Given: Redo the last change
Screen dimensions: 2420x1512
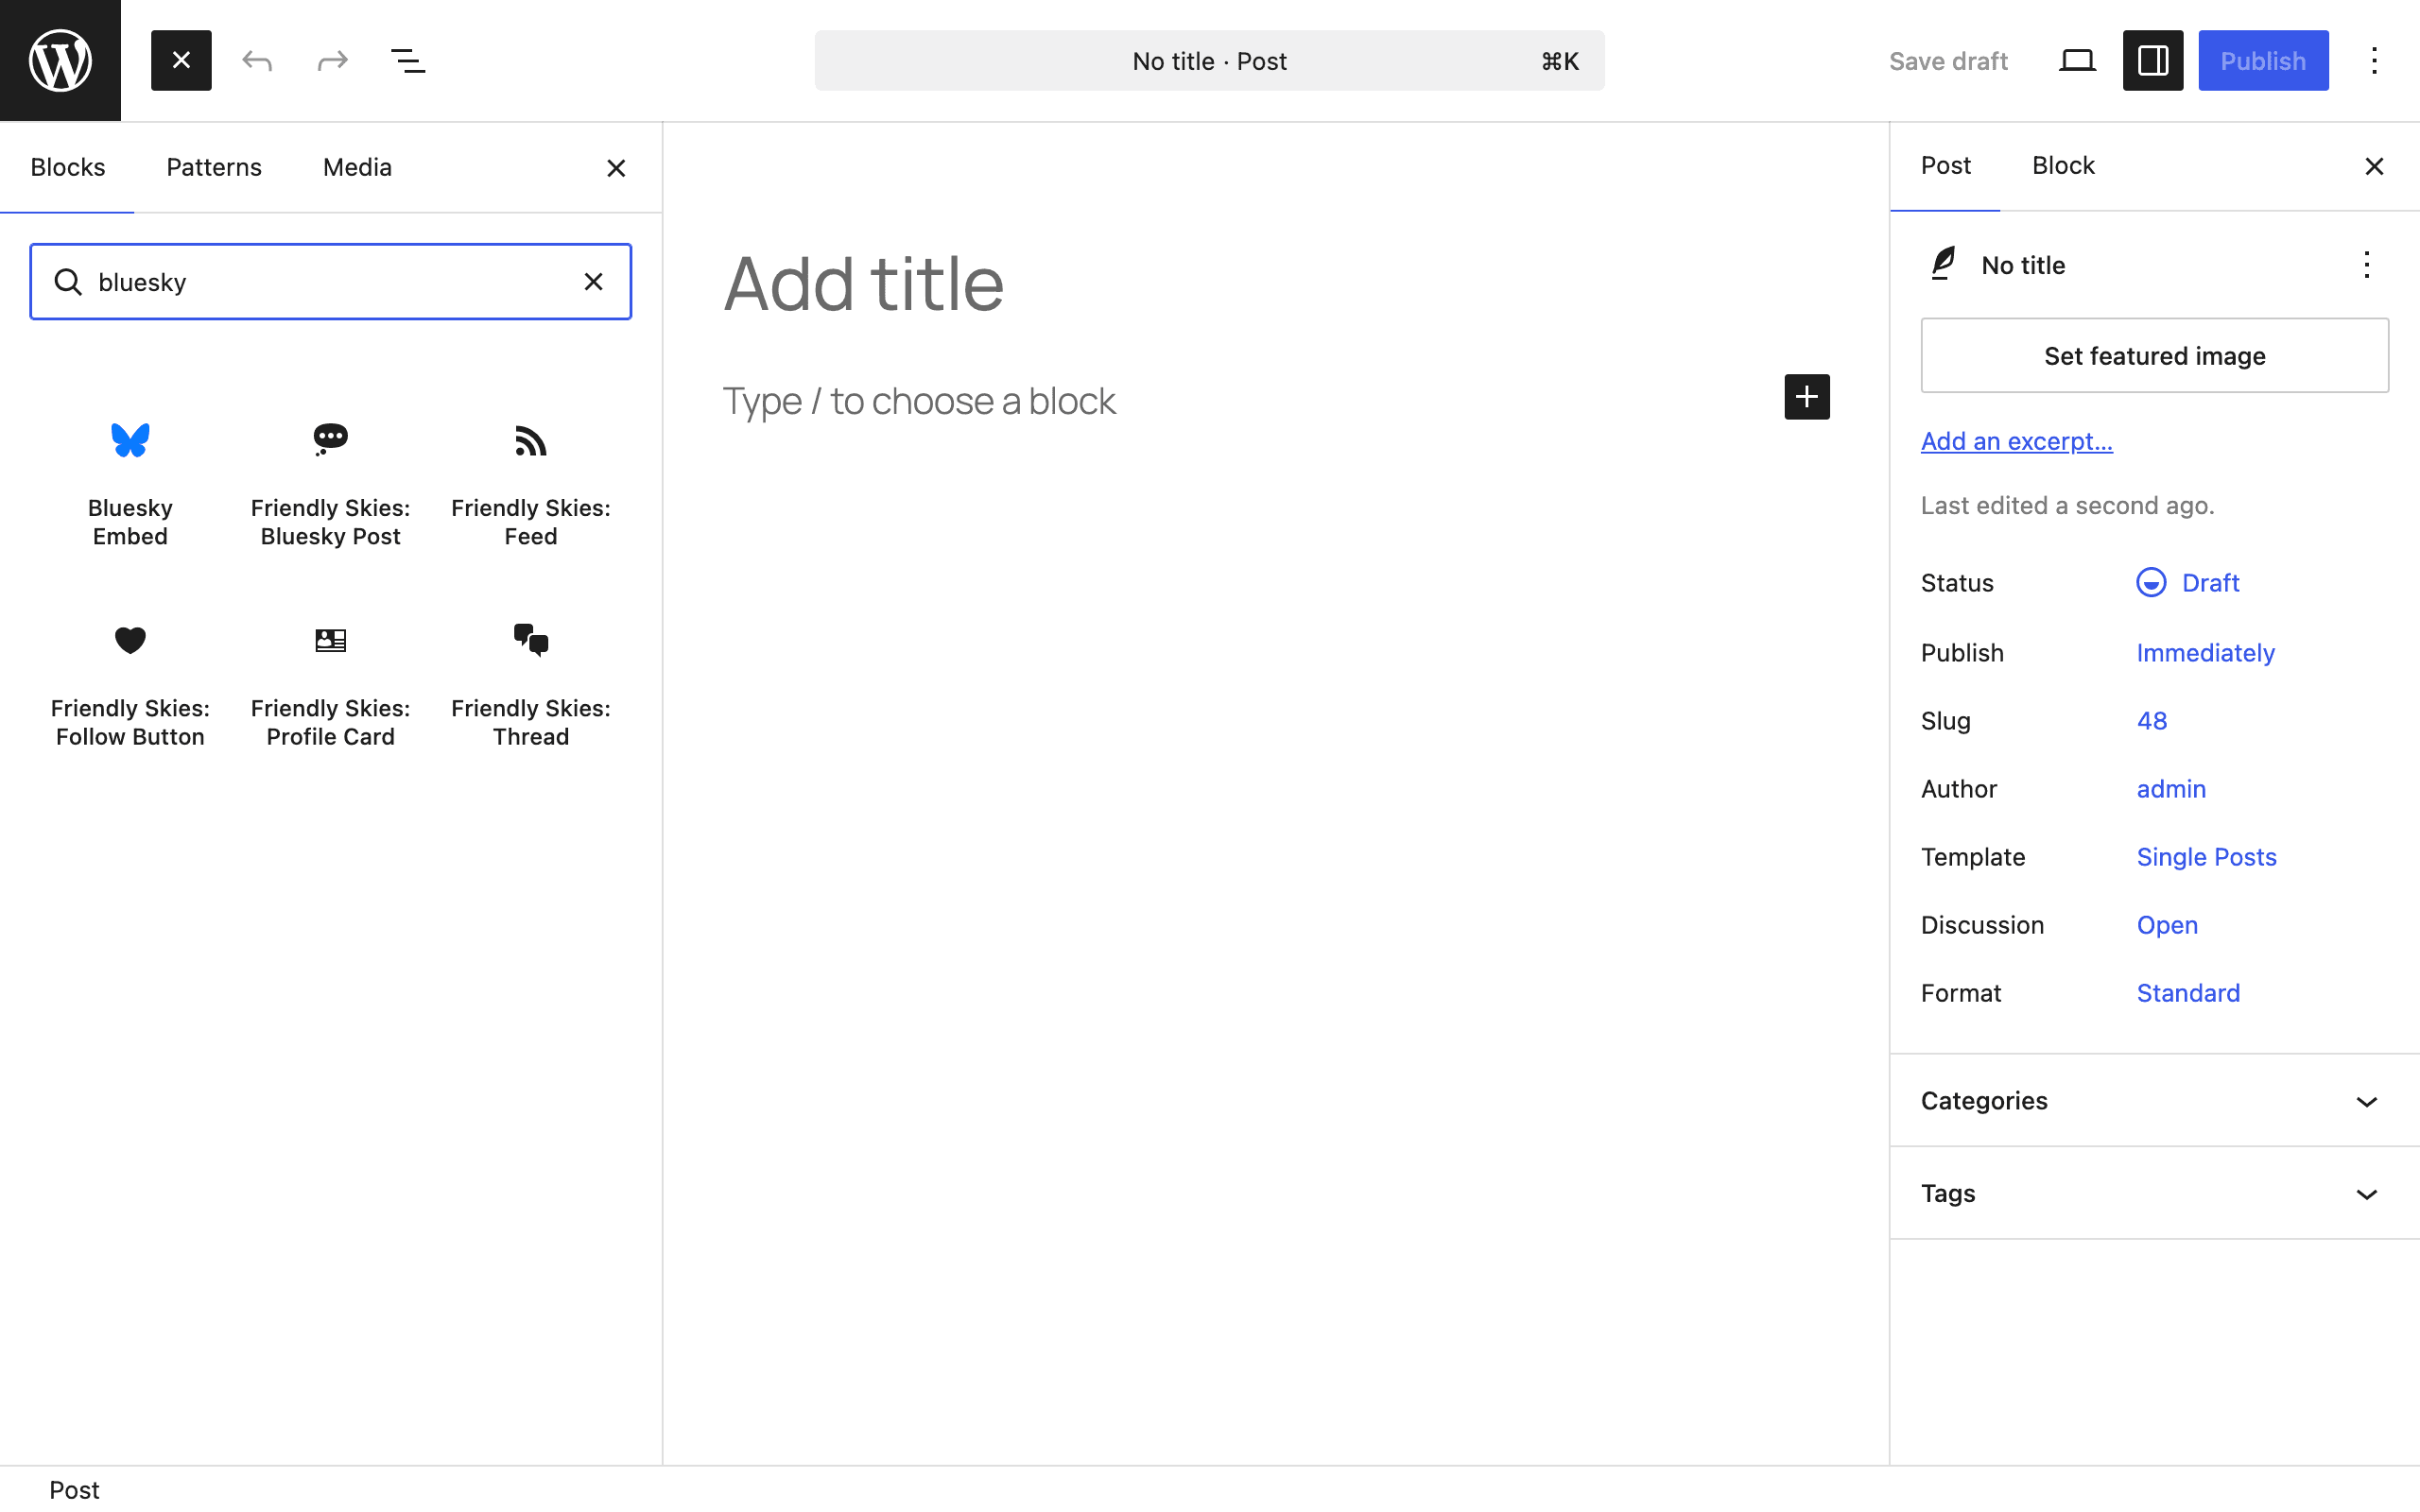Looking at the screenshot, I should (x=332, y=60).
